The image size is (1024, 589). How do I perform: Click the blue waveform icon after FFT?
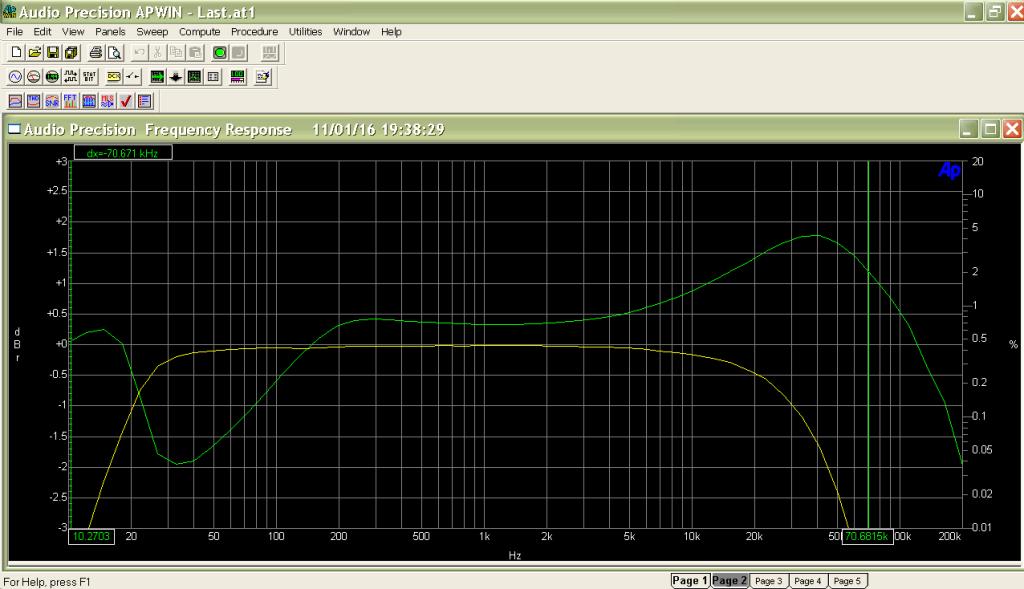click(89, 101)
